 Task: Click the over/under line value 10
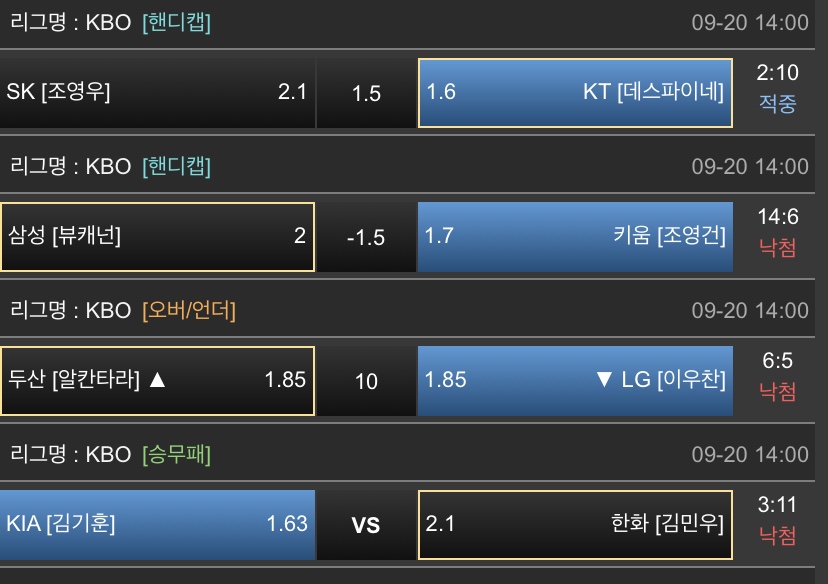[367, 381]
